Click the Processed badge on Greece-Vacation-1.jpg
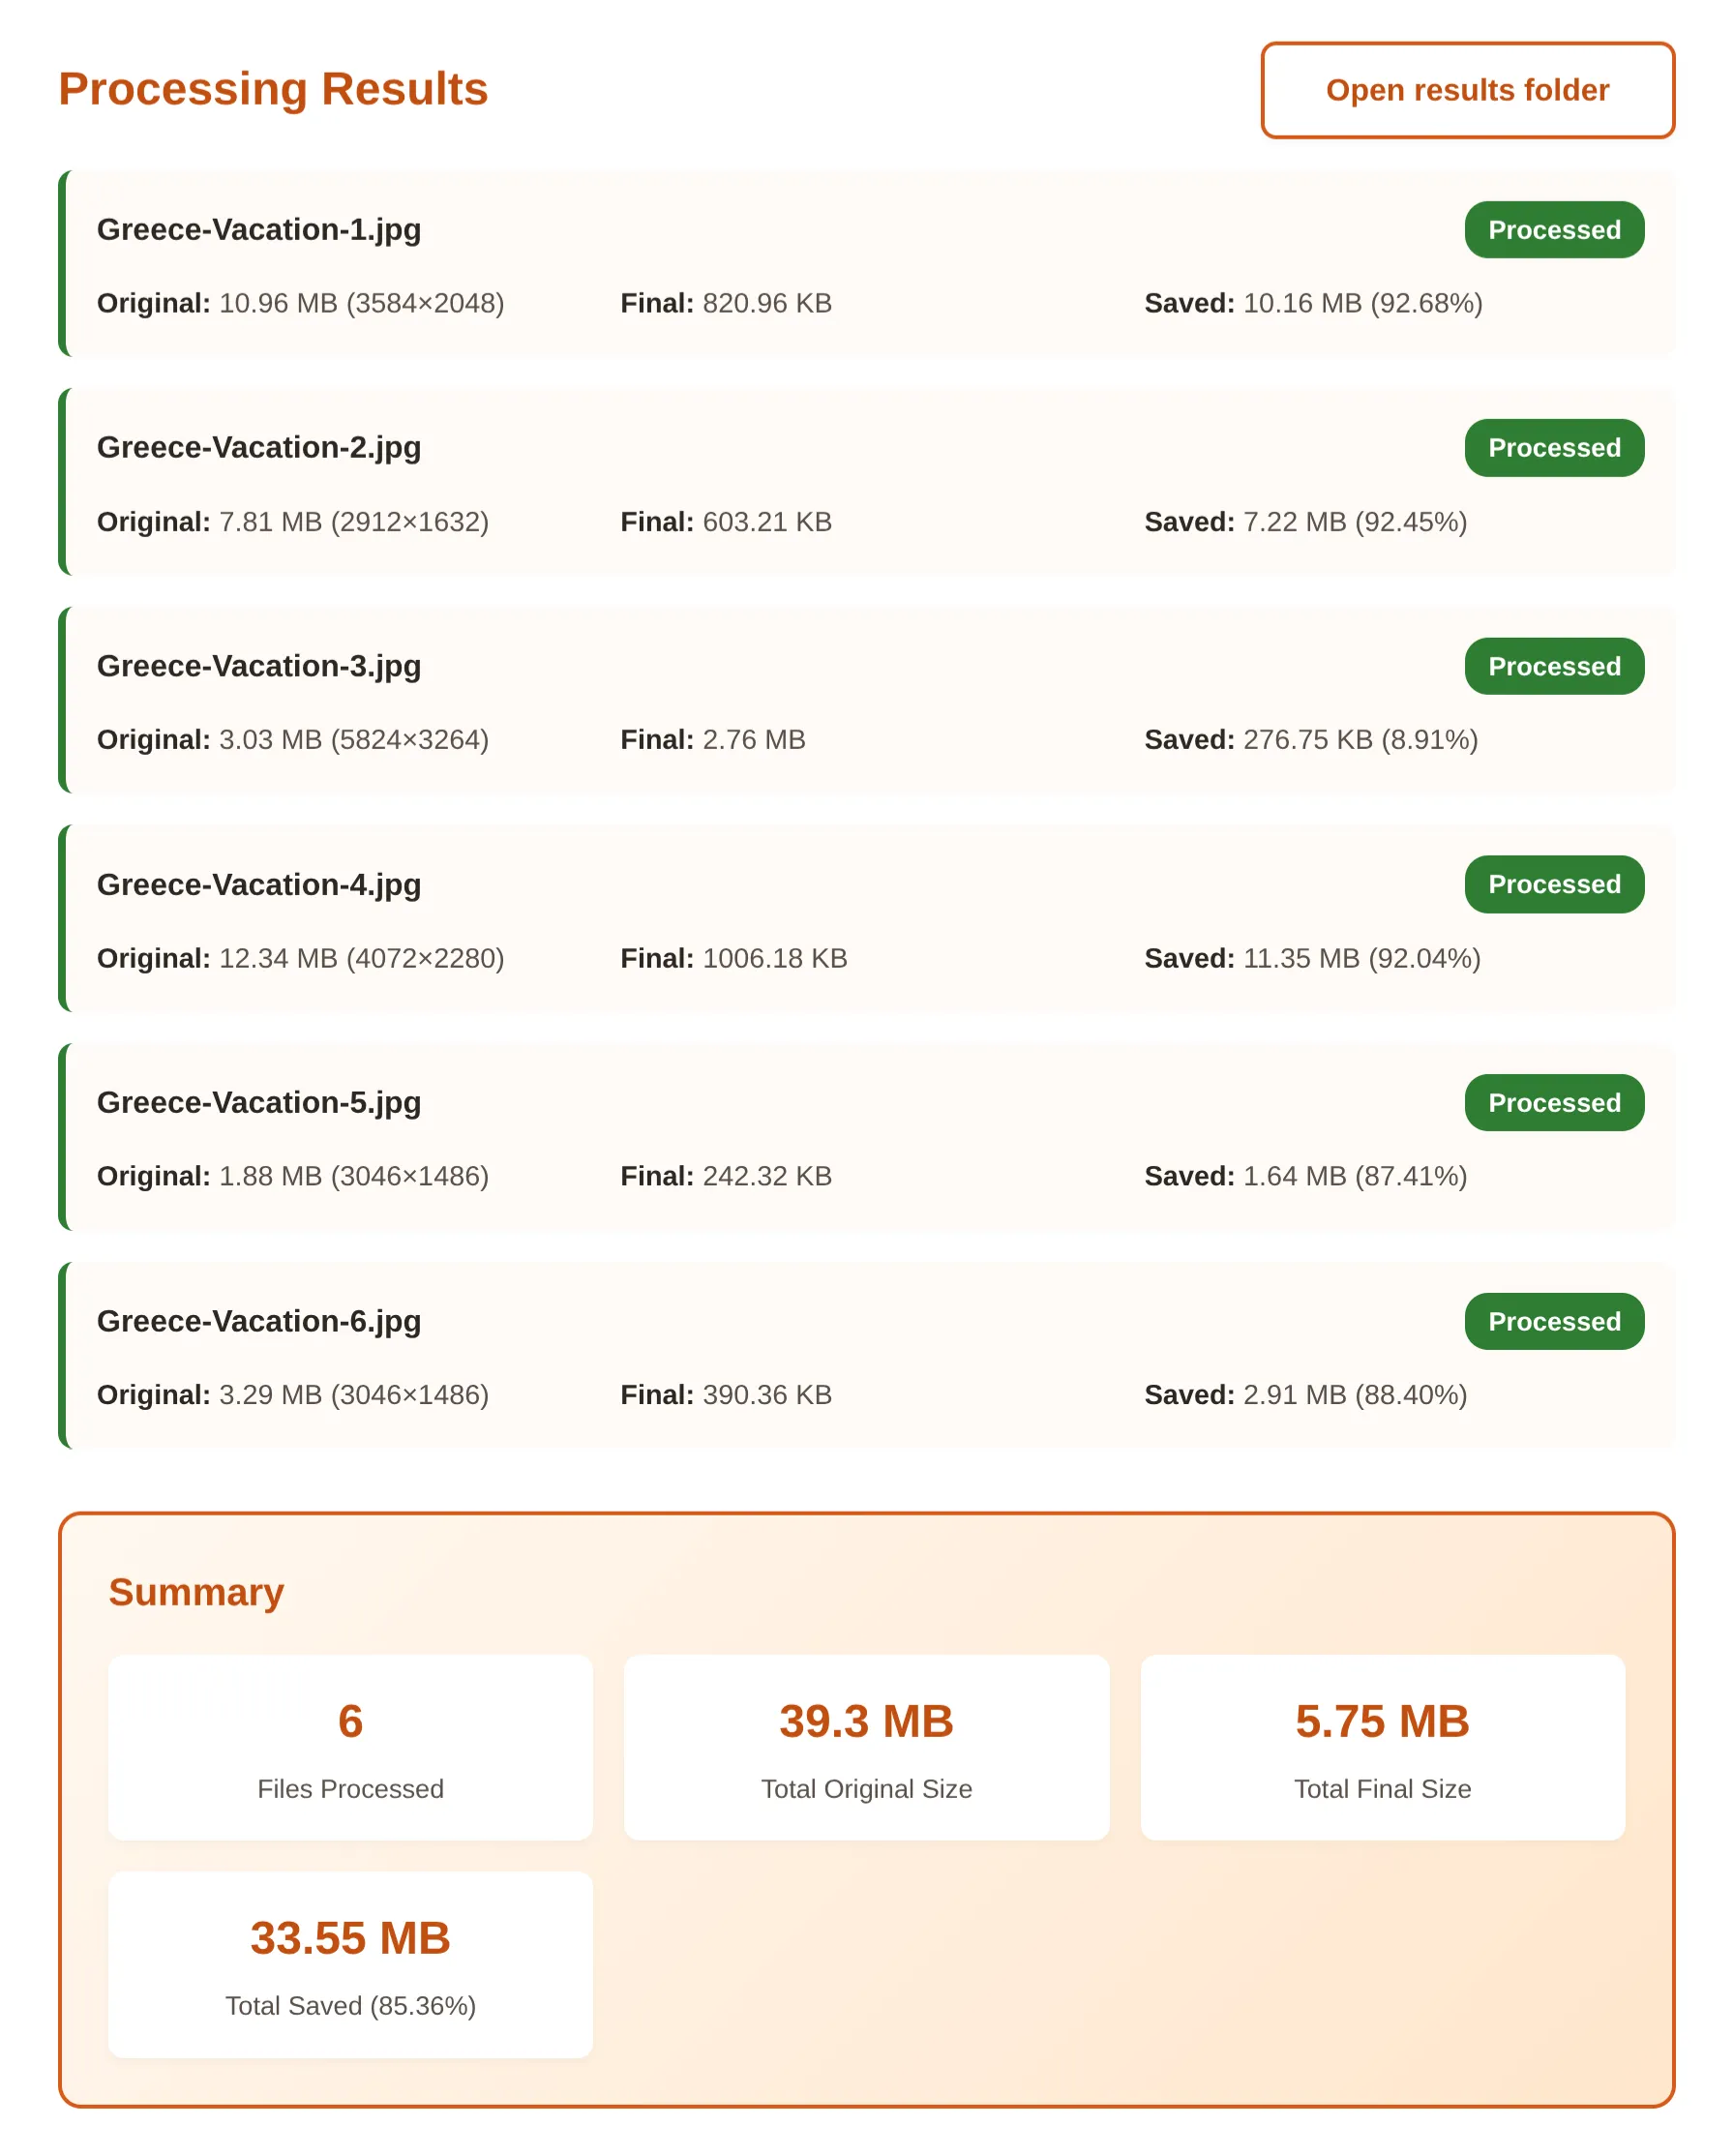 pyautogui.click(x=1554, y=230)
